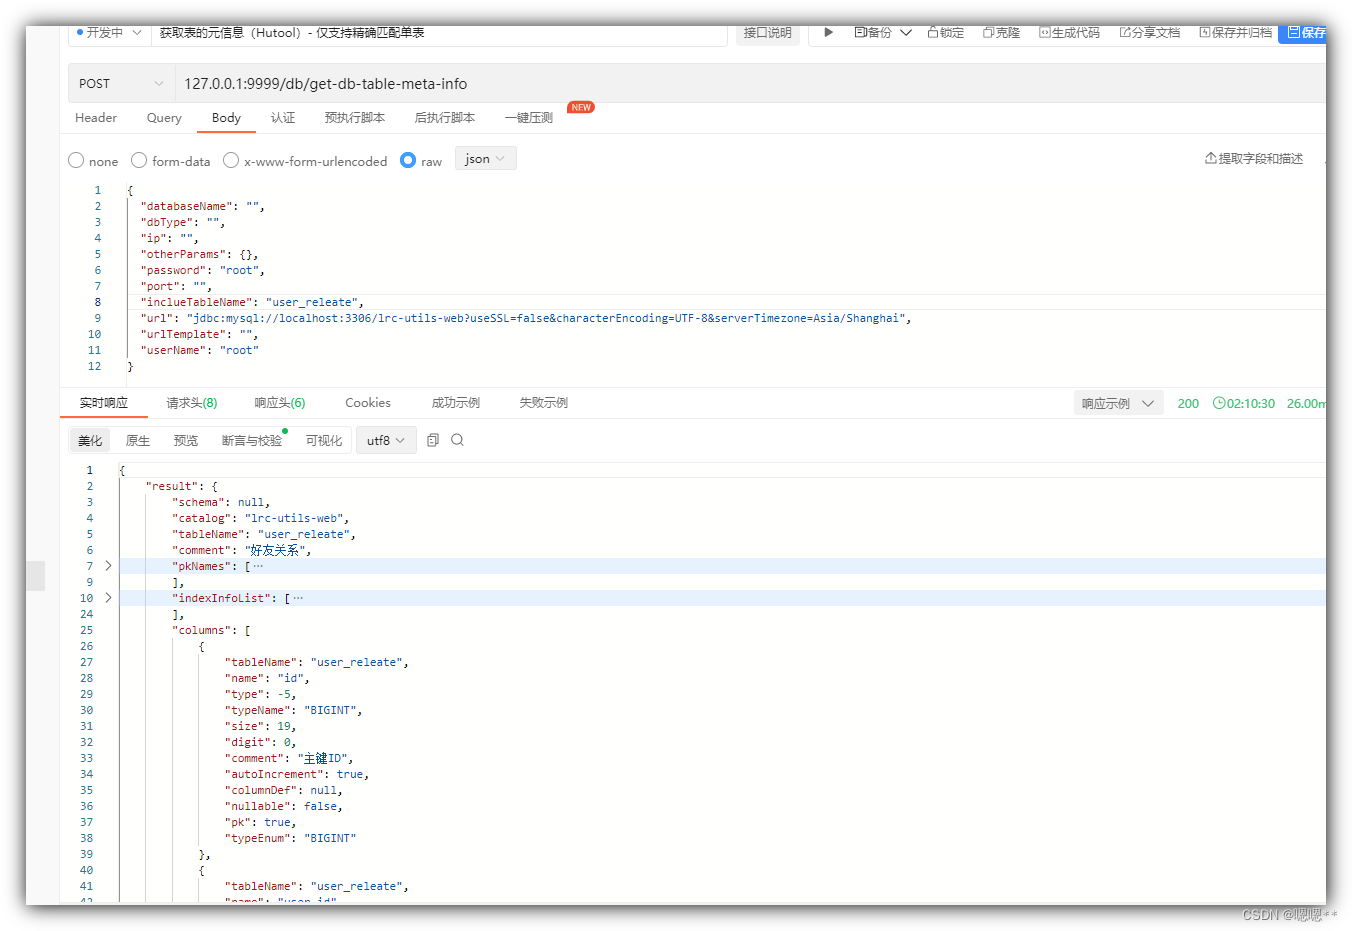
Task: Click the 生成代码 generate code button
Action: tap(1069, 33)
